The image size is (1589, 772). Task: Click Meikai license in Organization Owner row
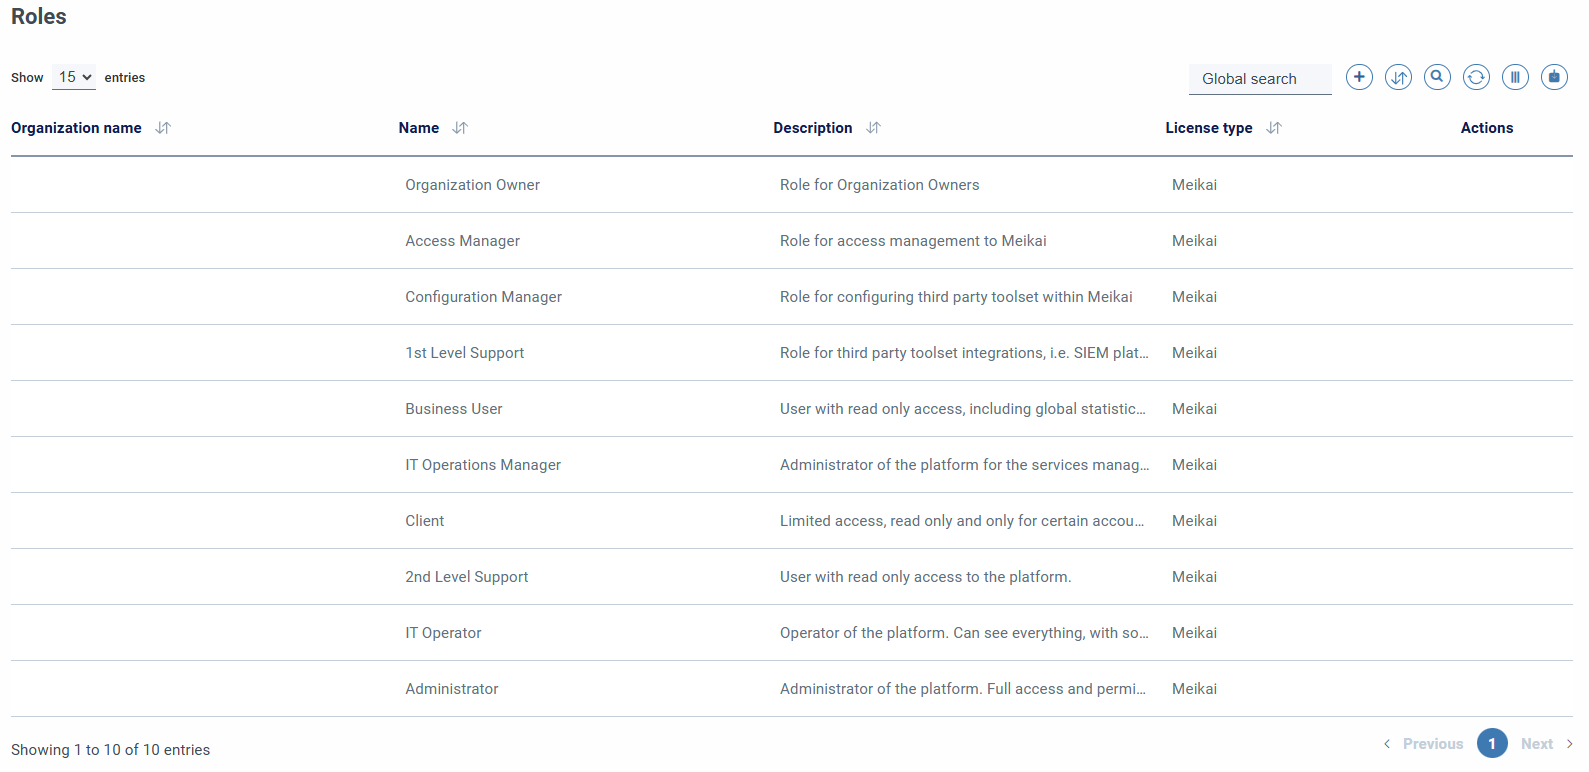pyautogui.click(x=1194, y=185)
